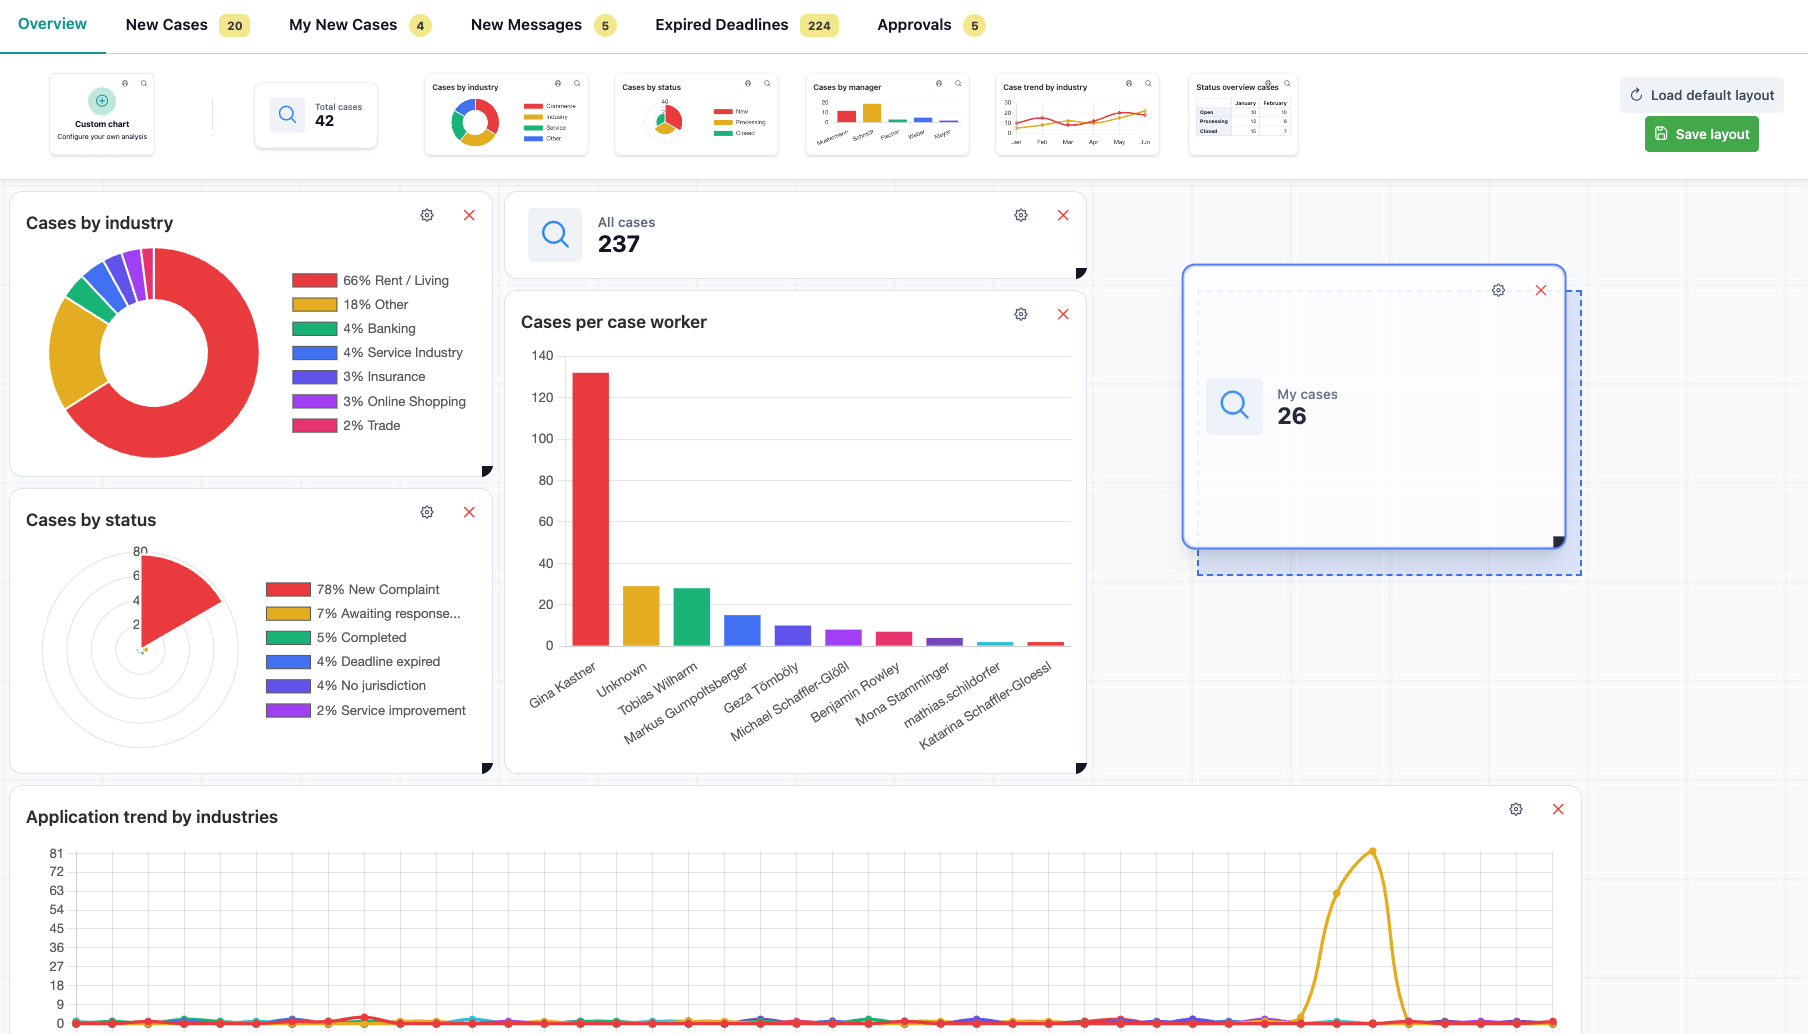
Task: Open settings gear of My cases widget
Action: [x=1498, y=290]
